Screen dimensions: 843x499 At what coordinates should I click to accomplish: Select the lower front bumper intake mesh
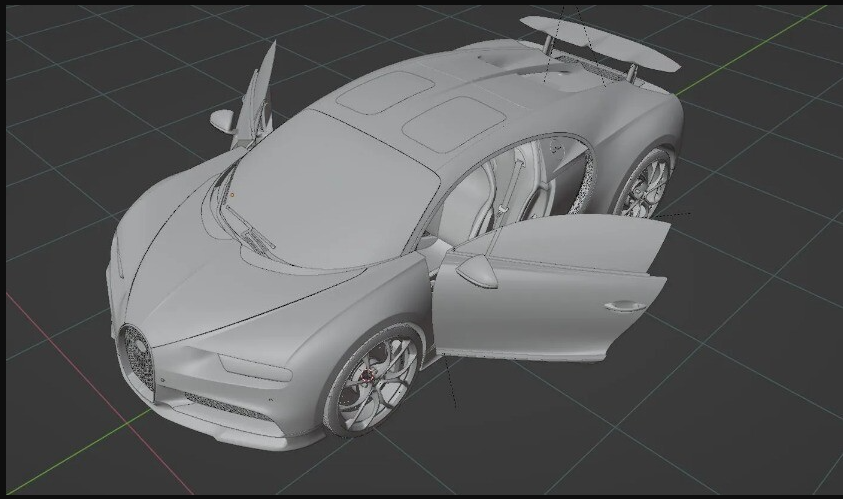(x=228, y=407)
